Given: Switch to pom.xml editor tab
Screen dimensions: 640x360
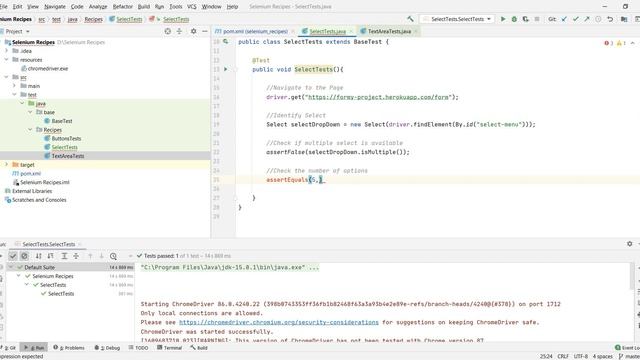Looking at the screenshot, I should tap(255, 31).
